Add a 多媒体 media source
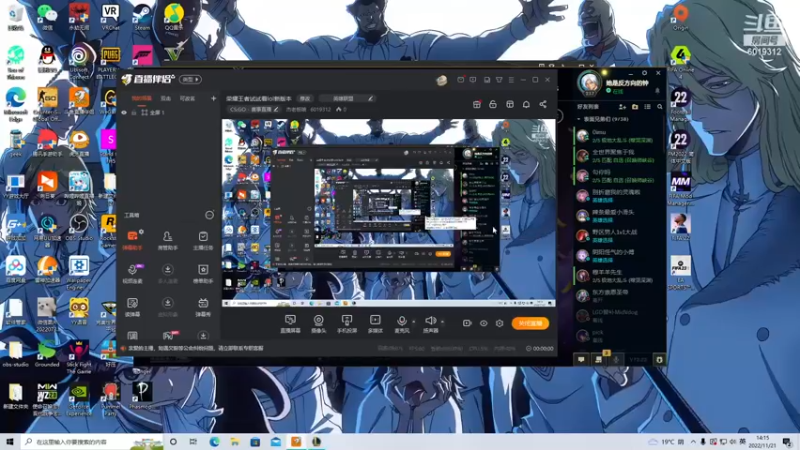The image size is (800, 450). 375,323
